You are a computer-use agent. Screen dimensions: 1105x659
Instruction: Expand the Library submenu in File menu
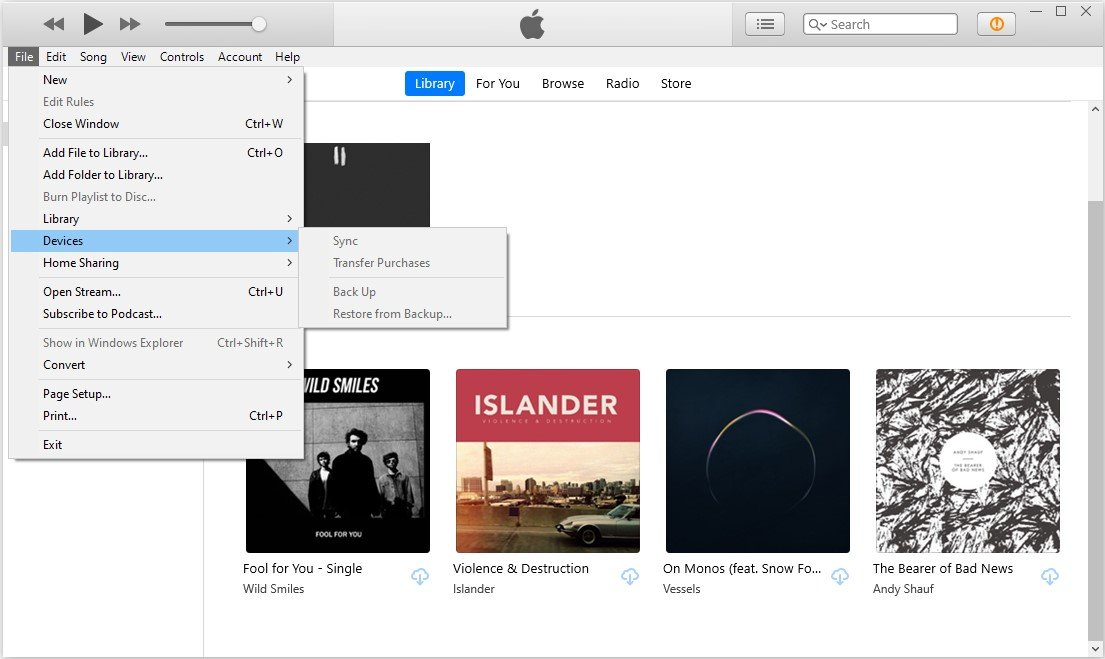[156, 218]
